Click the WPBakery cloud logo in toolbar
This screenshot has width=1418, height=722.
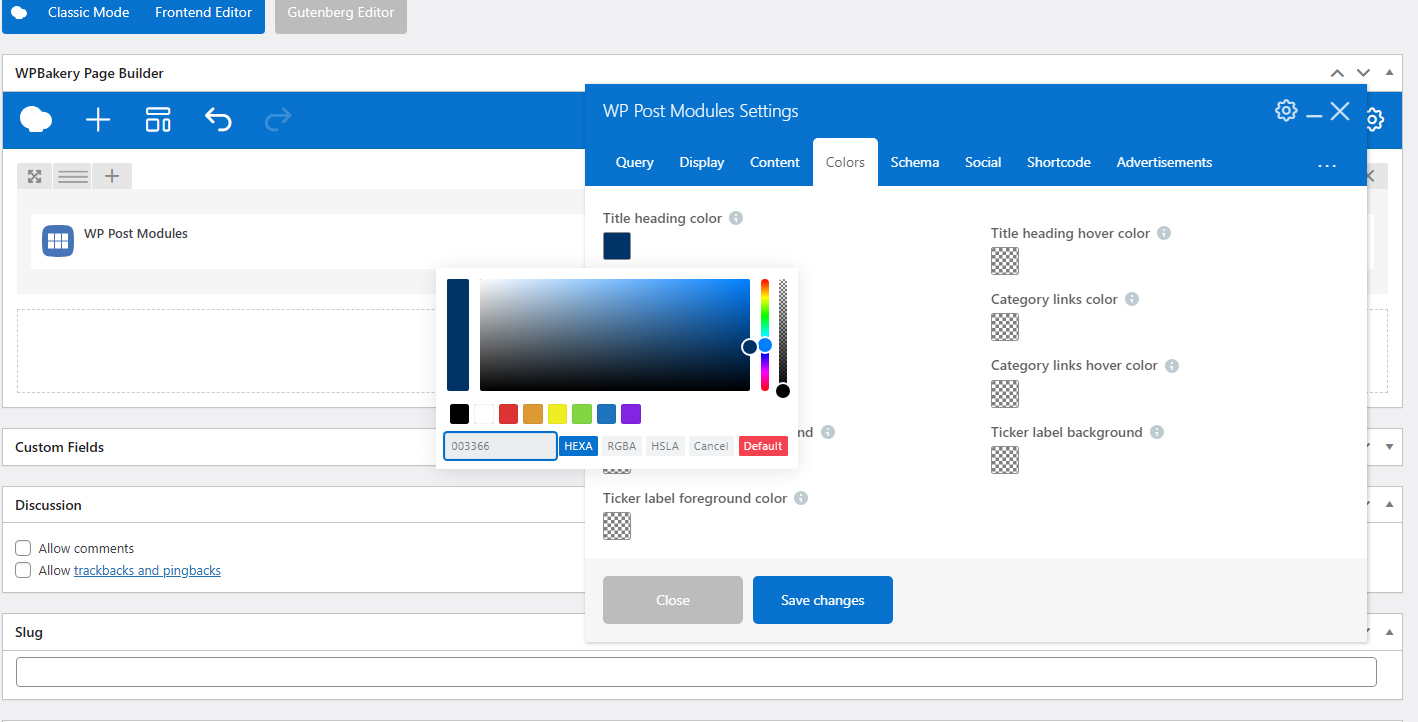36,120
